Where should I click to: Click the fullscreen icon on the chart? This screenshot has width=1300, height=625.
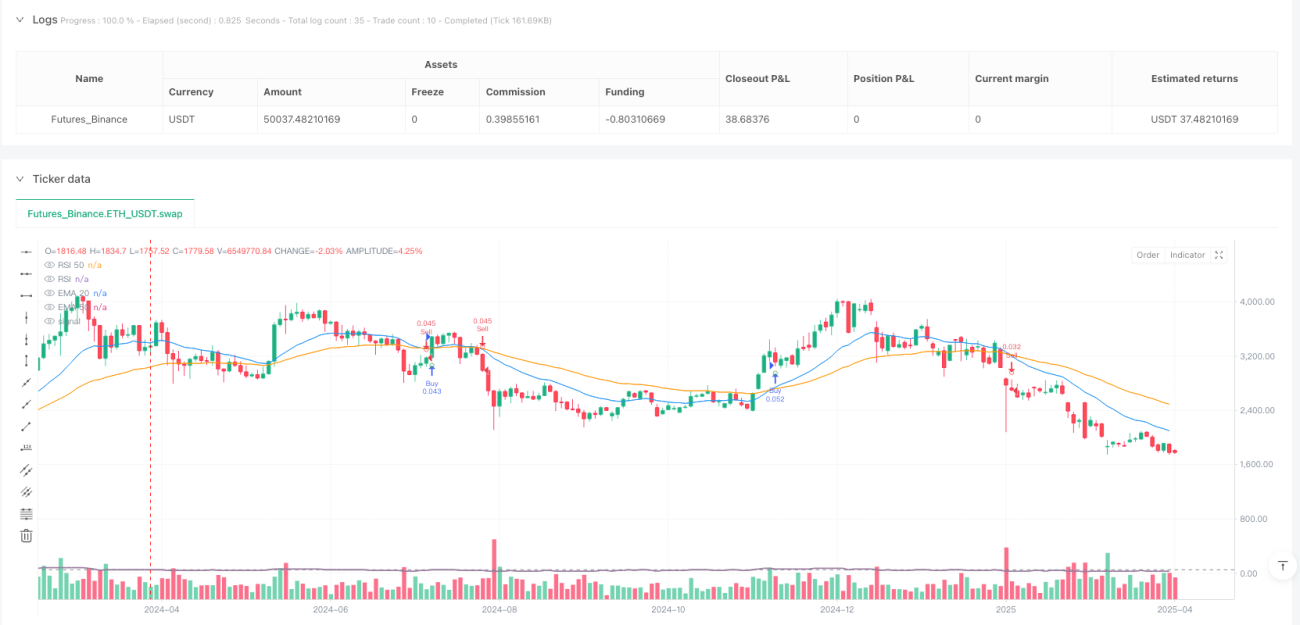[x=1219, y=255]
